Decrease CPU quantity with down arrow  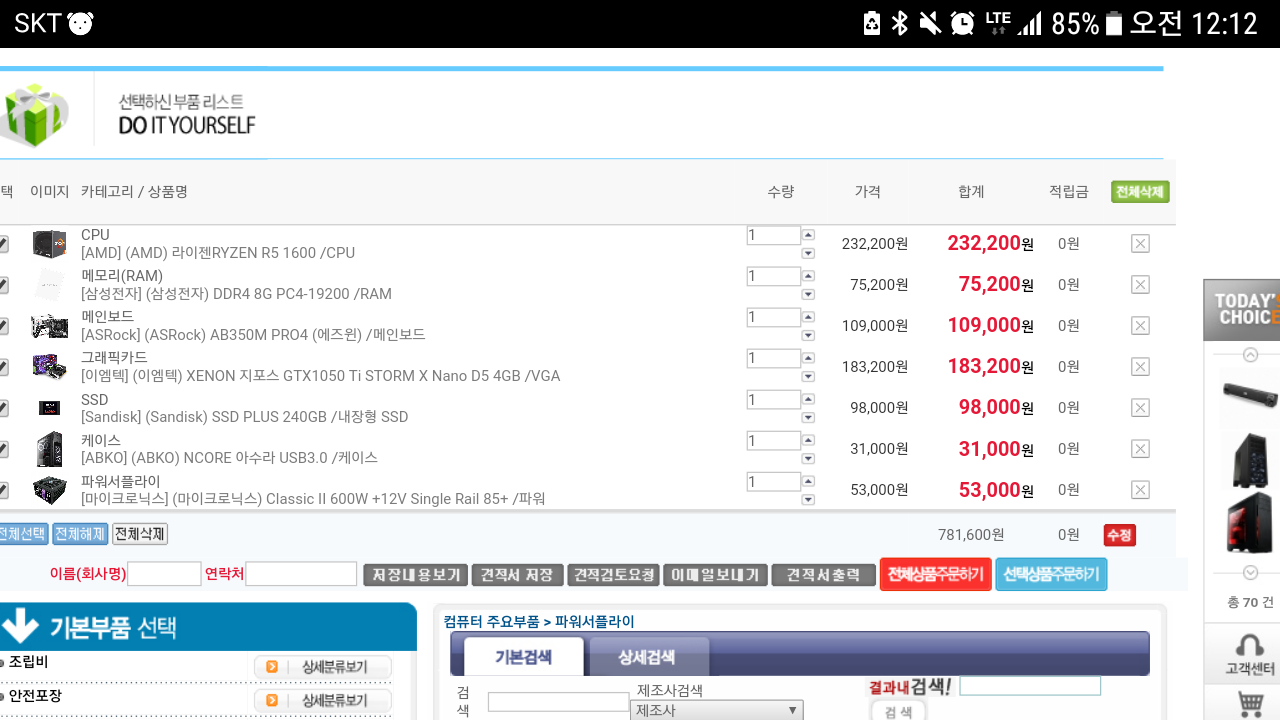808,253
